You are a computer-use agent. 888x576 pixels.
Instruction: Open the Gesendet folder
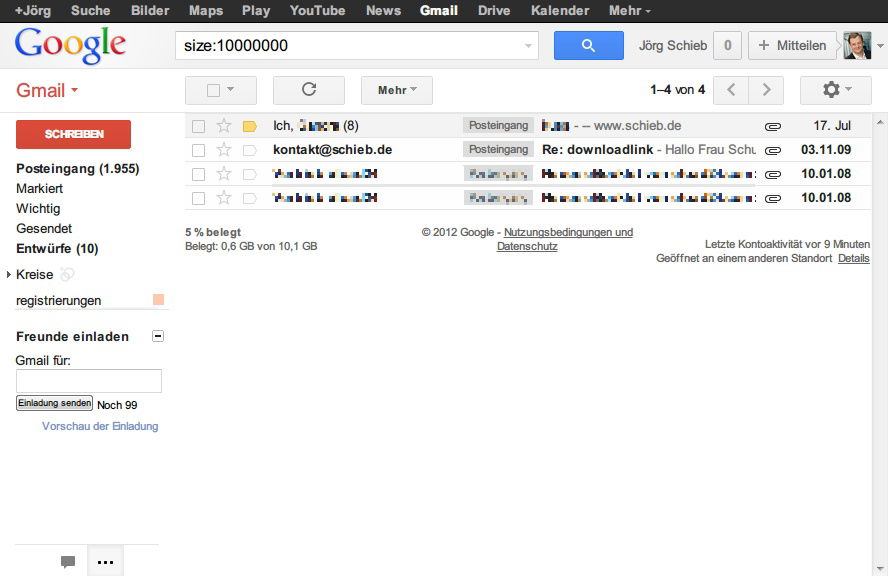(44, 229)
